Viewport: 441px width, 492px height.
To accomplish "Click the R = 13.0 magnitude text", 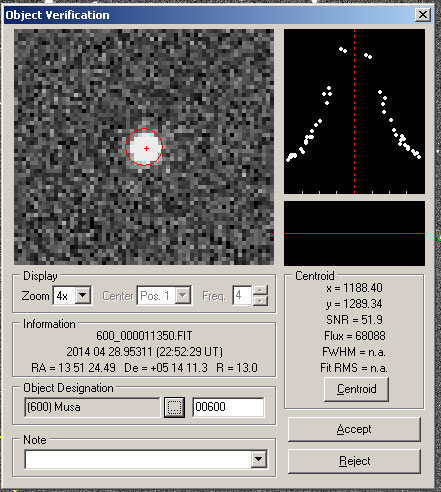I will [237, 368].
